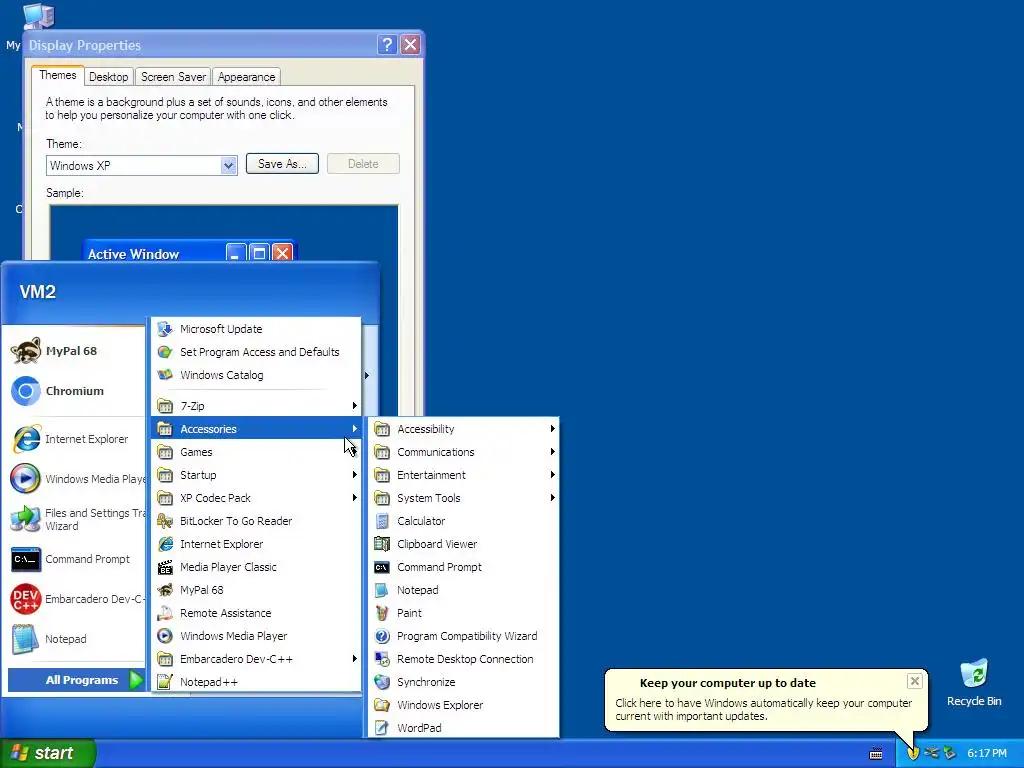Open Internet Explorer from All Programs list

pyautogui.click(x=256, y=544)
